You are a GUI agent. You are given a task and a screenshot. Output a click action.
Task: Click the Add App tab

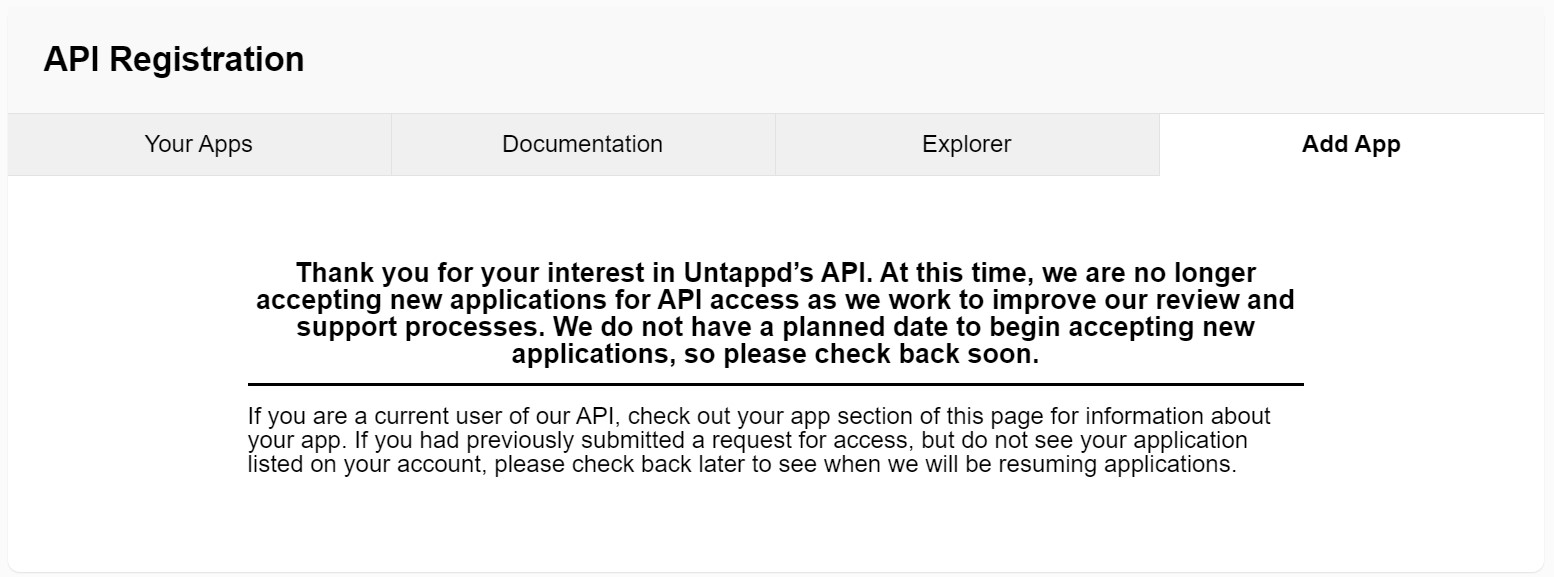click(x=1351, y=144)
